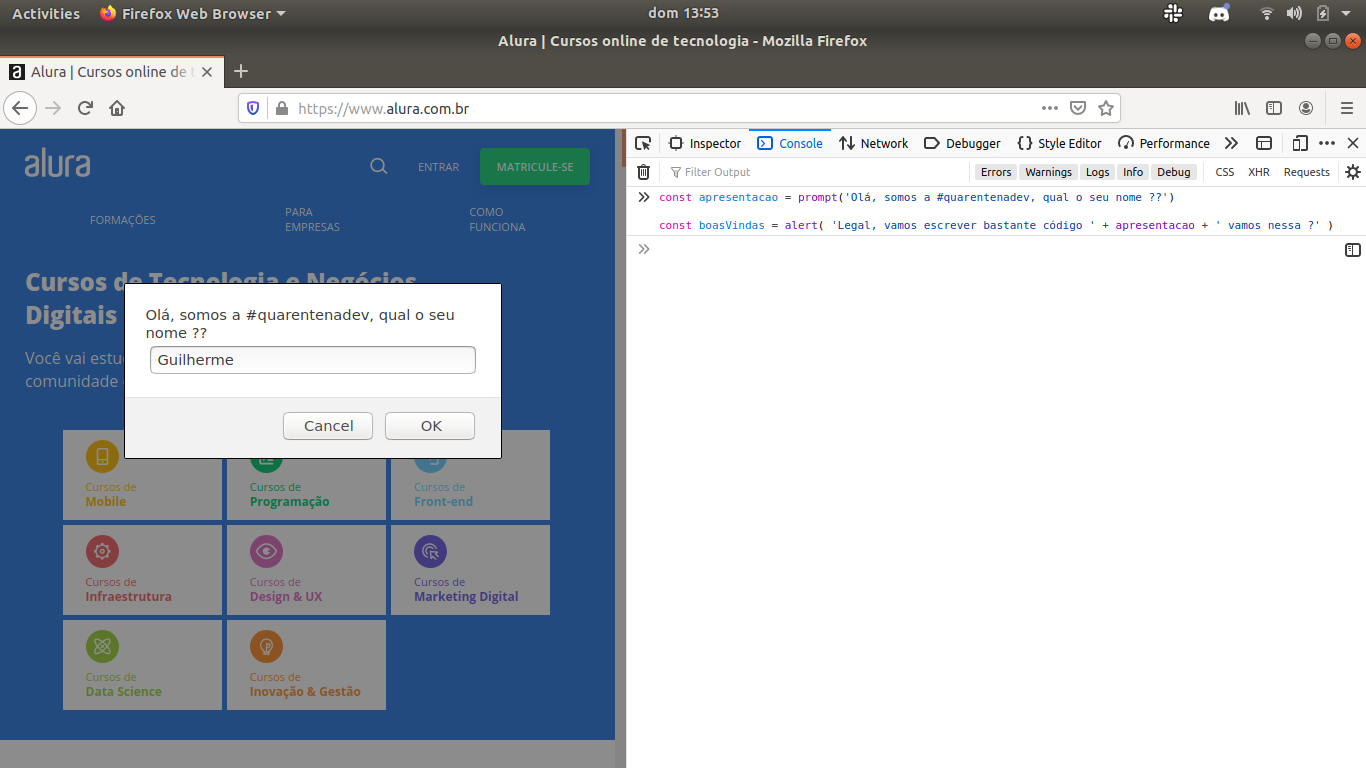
Task: Show more DevTools tabs chevron
Action: [x=1231, y=143]
